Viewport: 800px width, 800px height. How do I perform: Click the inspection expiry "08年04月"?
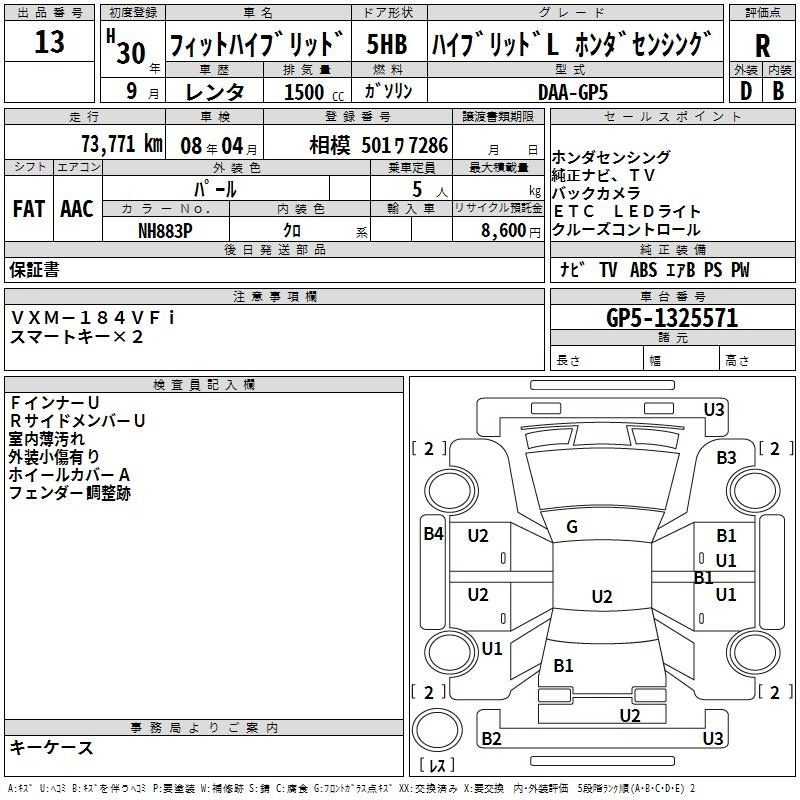point(219,146)
